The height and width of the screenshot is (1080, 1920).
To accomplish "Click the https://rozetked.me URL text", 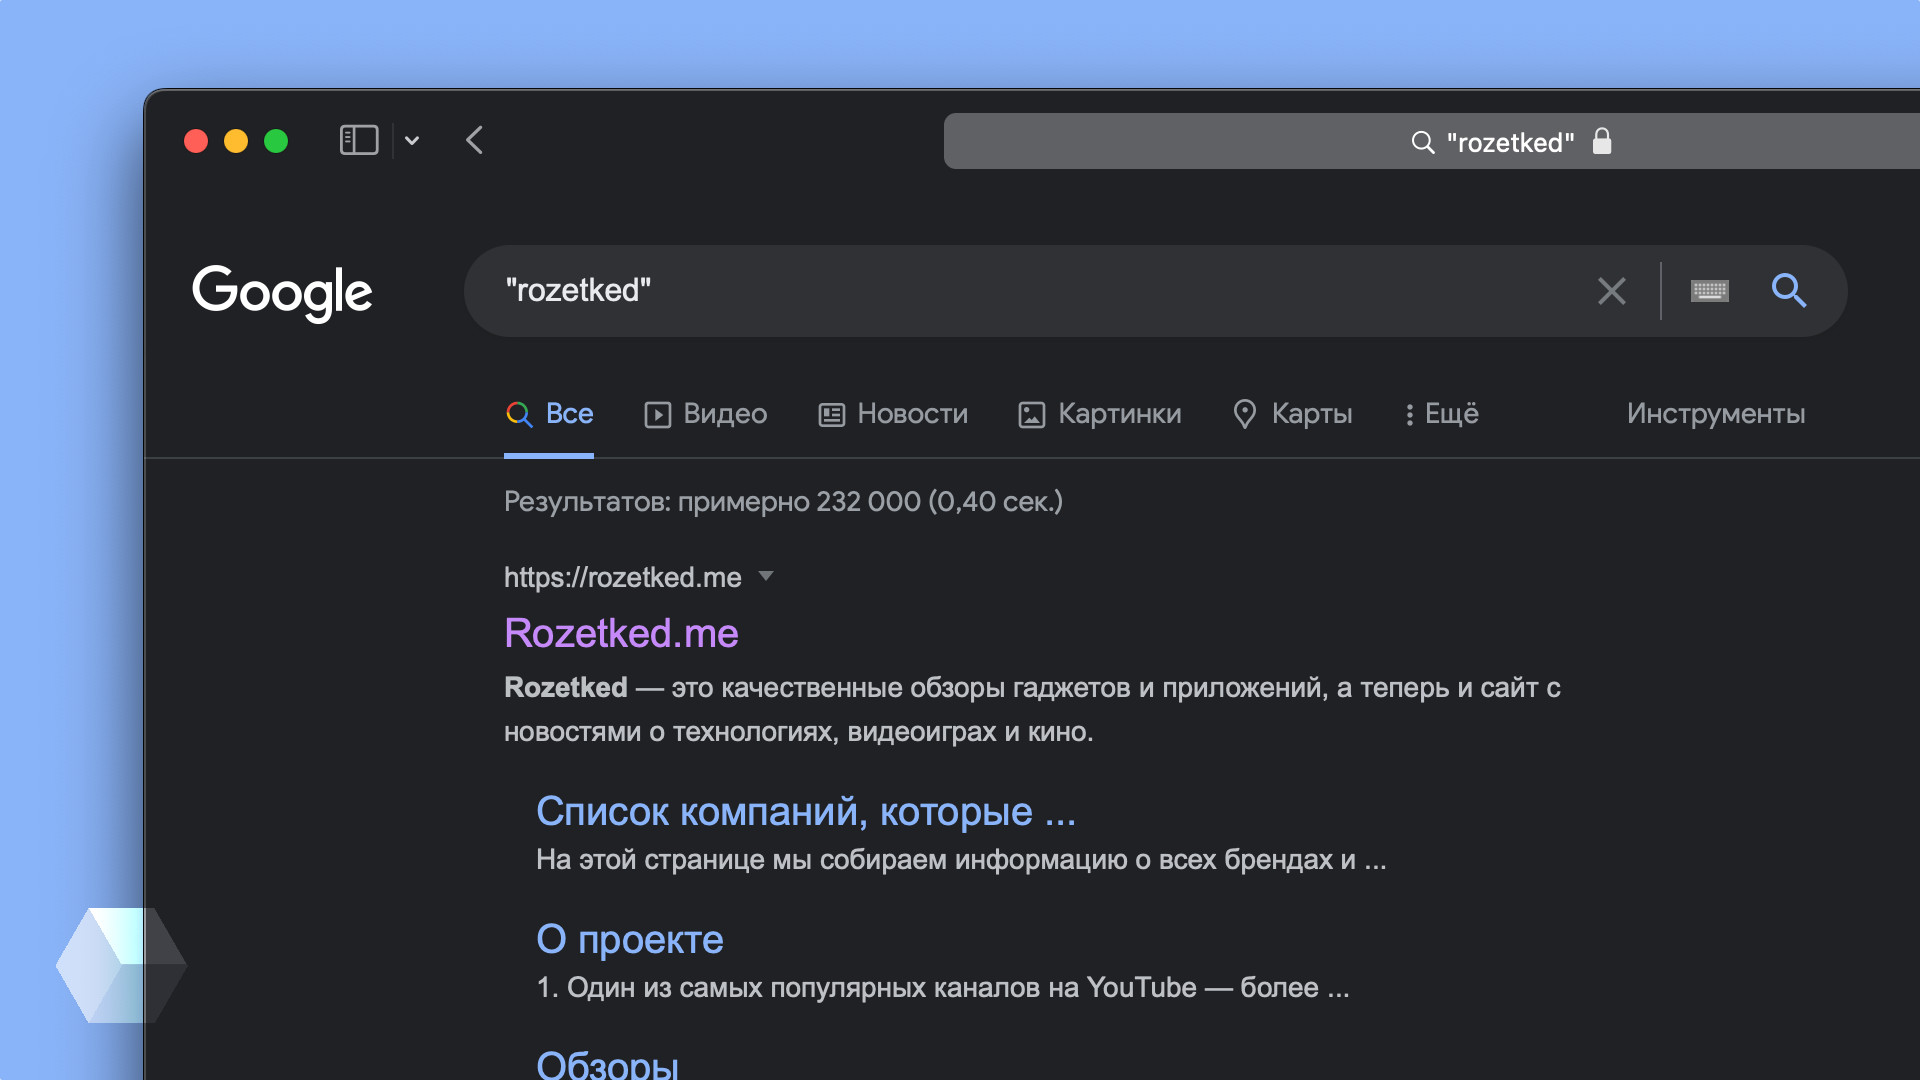I will pyautogui.click(x=623, y=577).
